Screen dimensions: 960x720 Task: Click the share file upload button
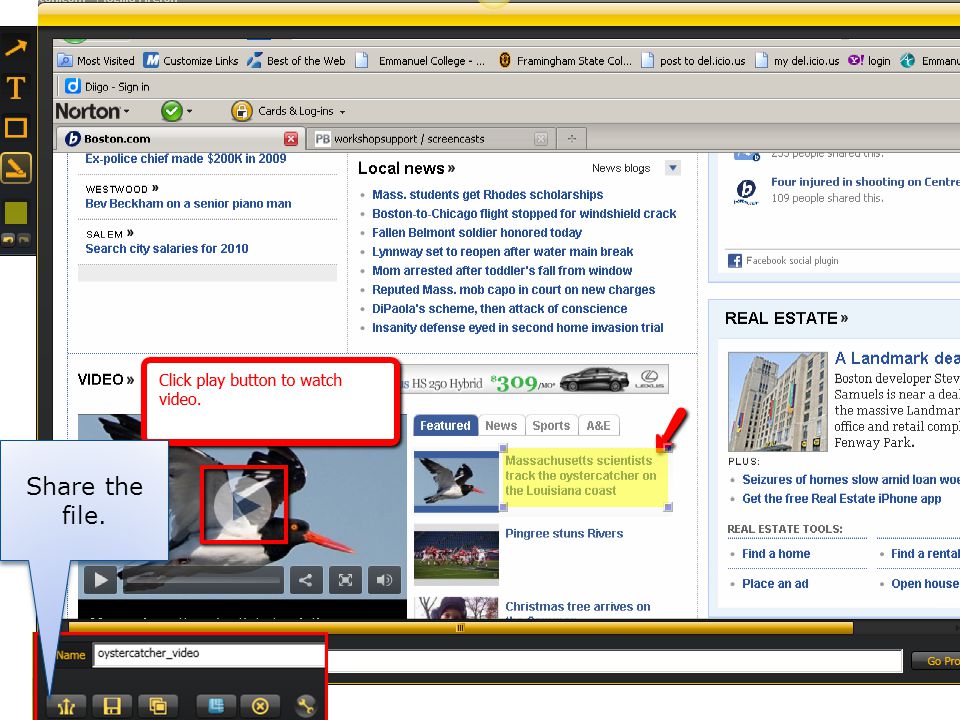[x=66, y=706]
